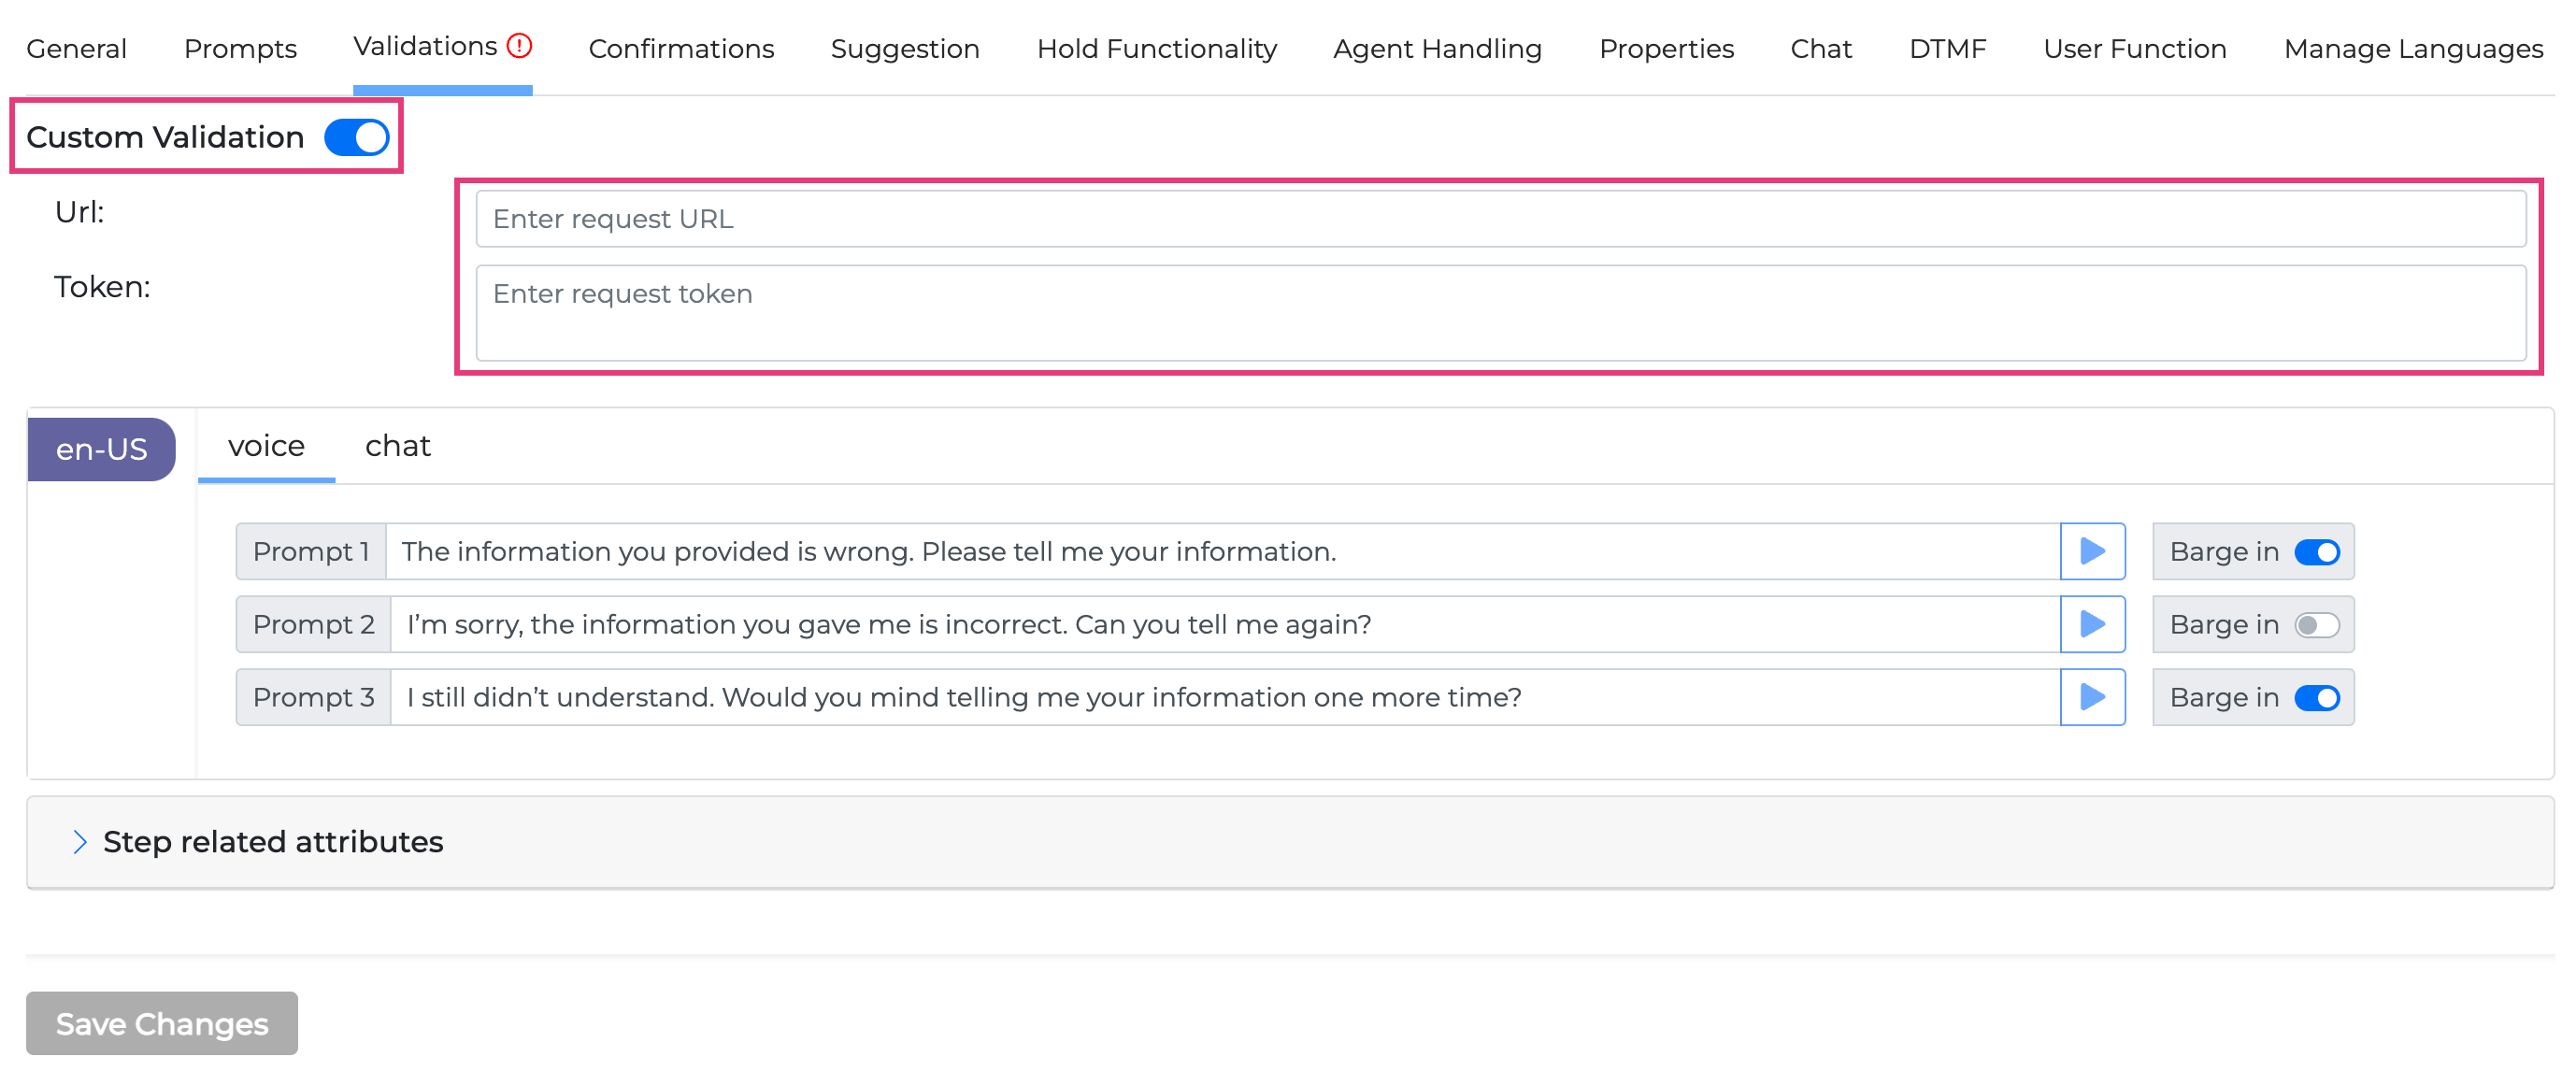Disable Barge in for Prompt 1
Viewport: 2576px width, 1071px height.
click(2316, 552)
